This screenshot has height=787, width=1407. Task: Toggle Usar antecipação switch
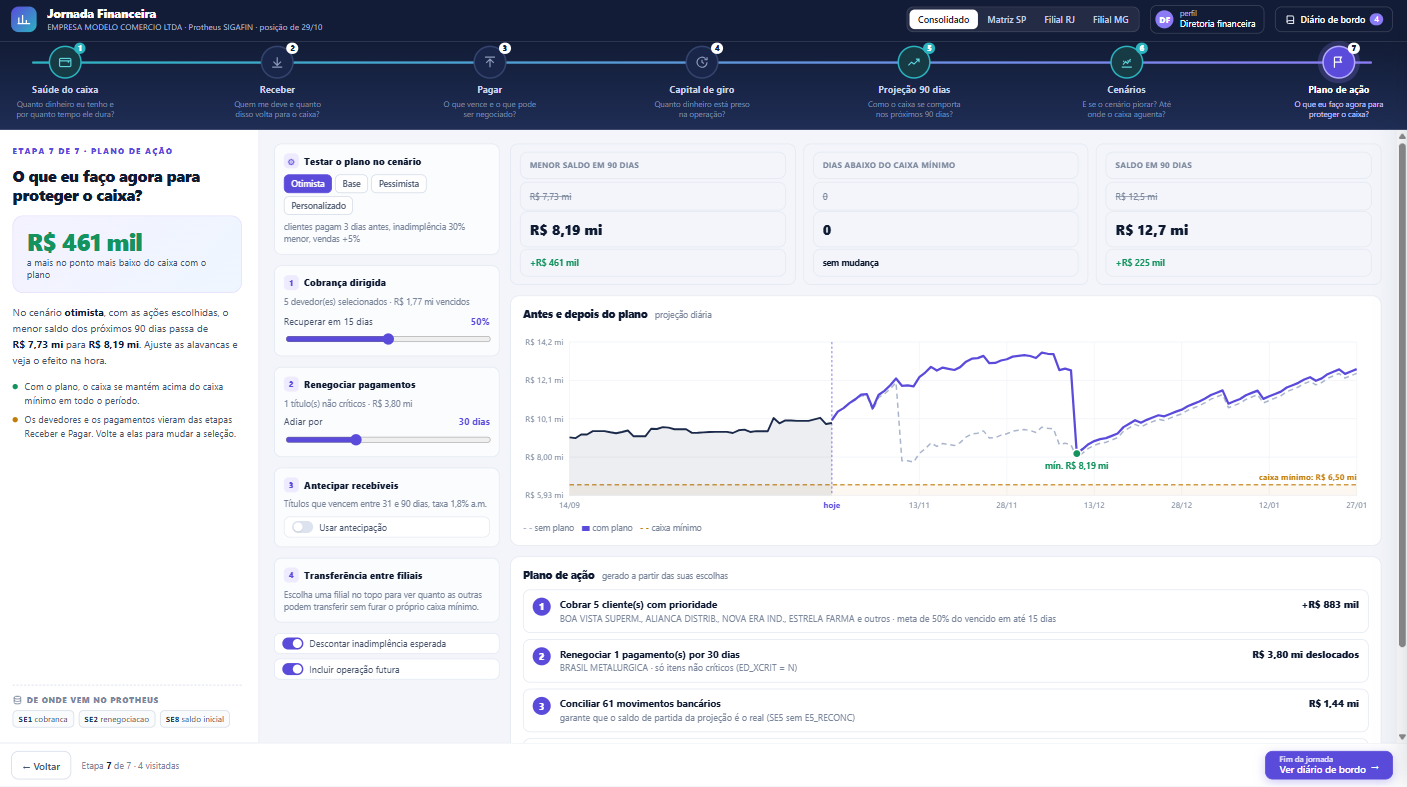(x=302, y=527)
